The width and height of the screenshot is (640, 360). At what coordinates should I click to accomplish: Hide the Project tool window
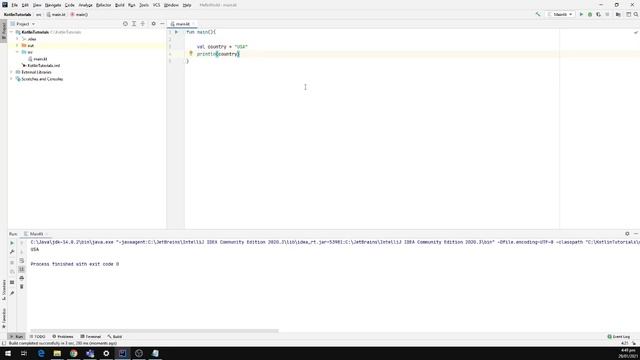click(162, 24)
